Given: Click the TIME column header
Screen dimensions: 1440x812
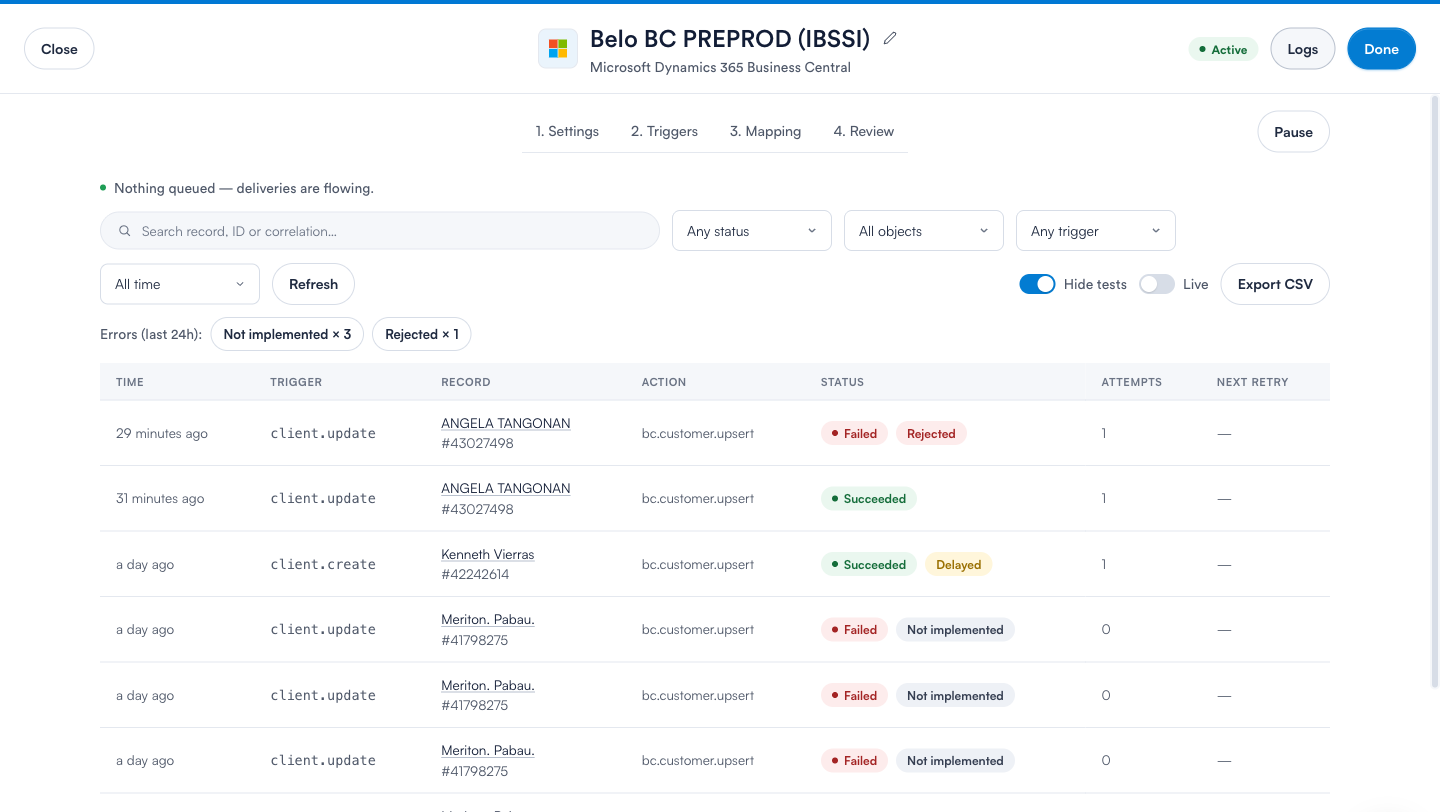Looking at the screenshot, I should click(130, 382).
